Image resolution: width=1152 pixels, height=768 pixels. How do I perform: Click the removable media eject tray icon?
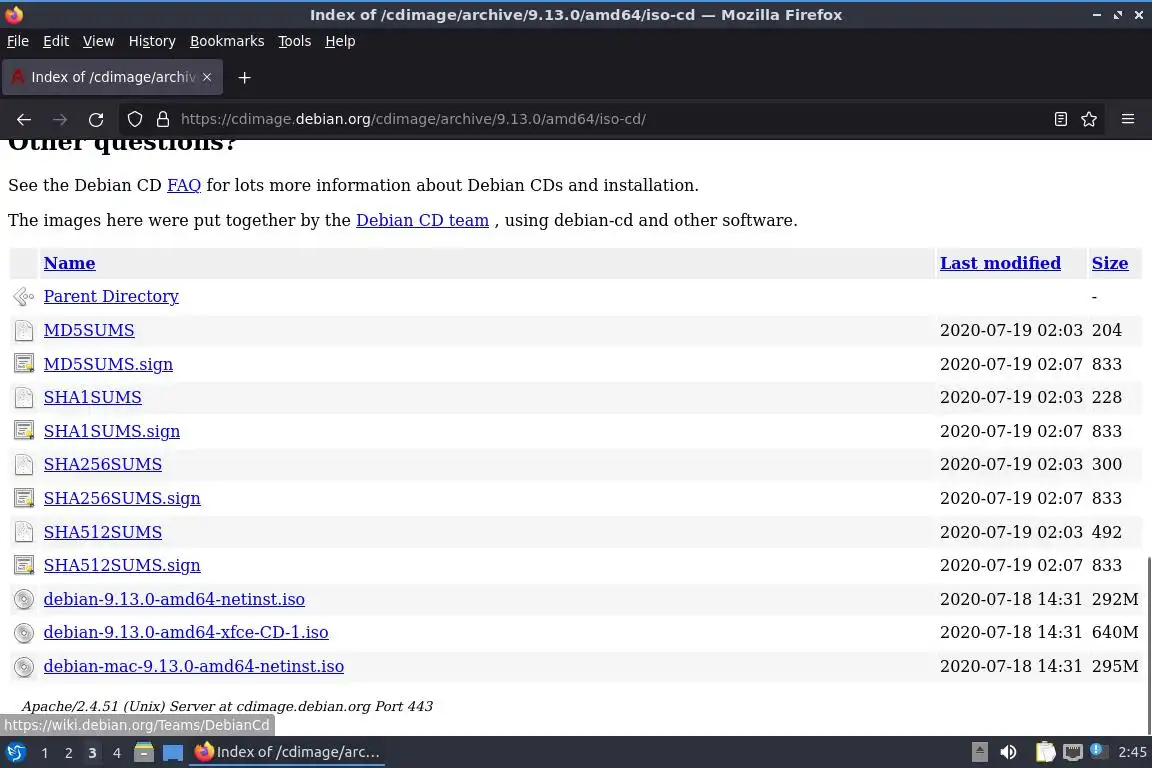(979, 752)
